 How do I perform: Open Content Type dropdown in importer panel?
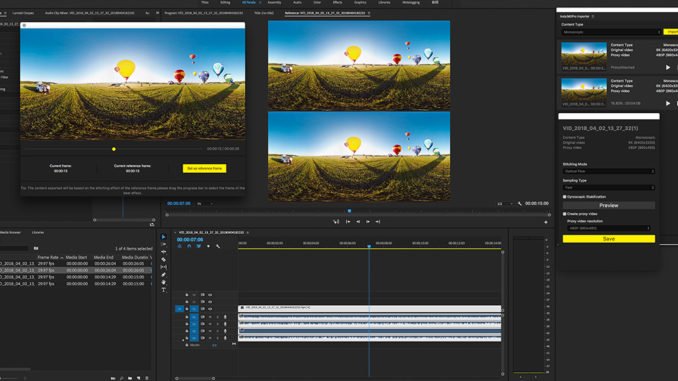pos(611,32)
